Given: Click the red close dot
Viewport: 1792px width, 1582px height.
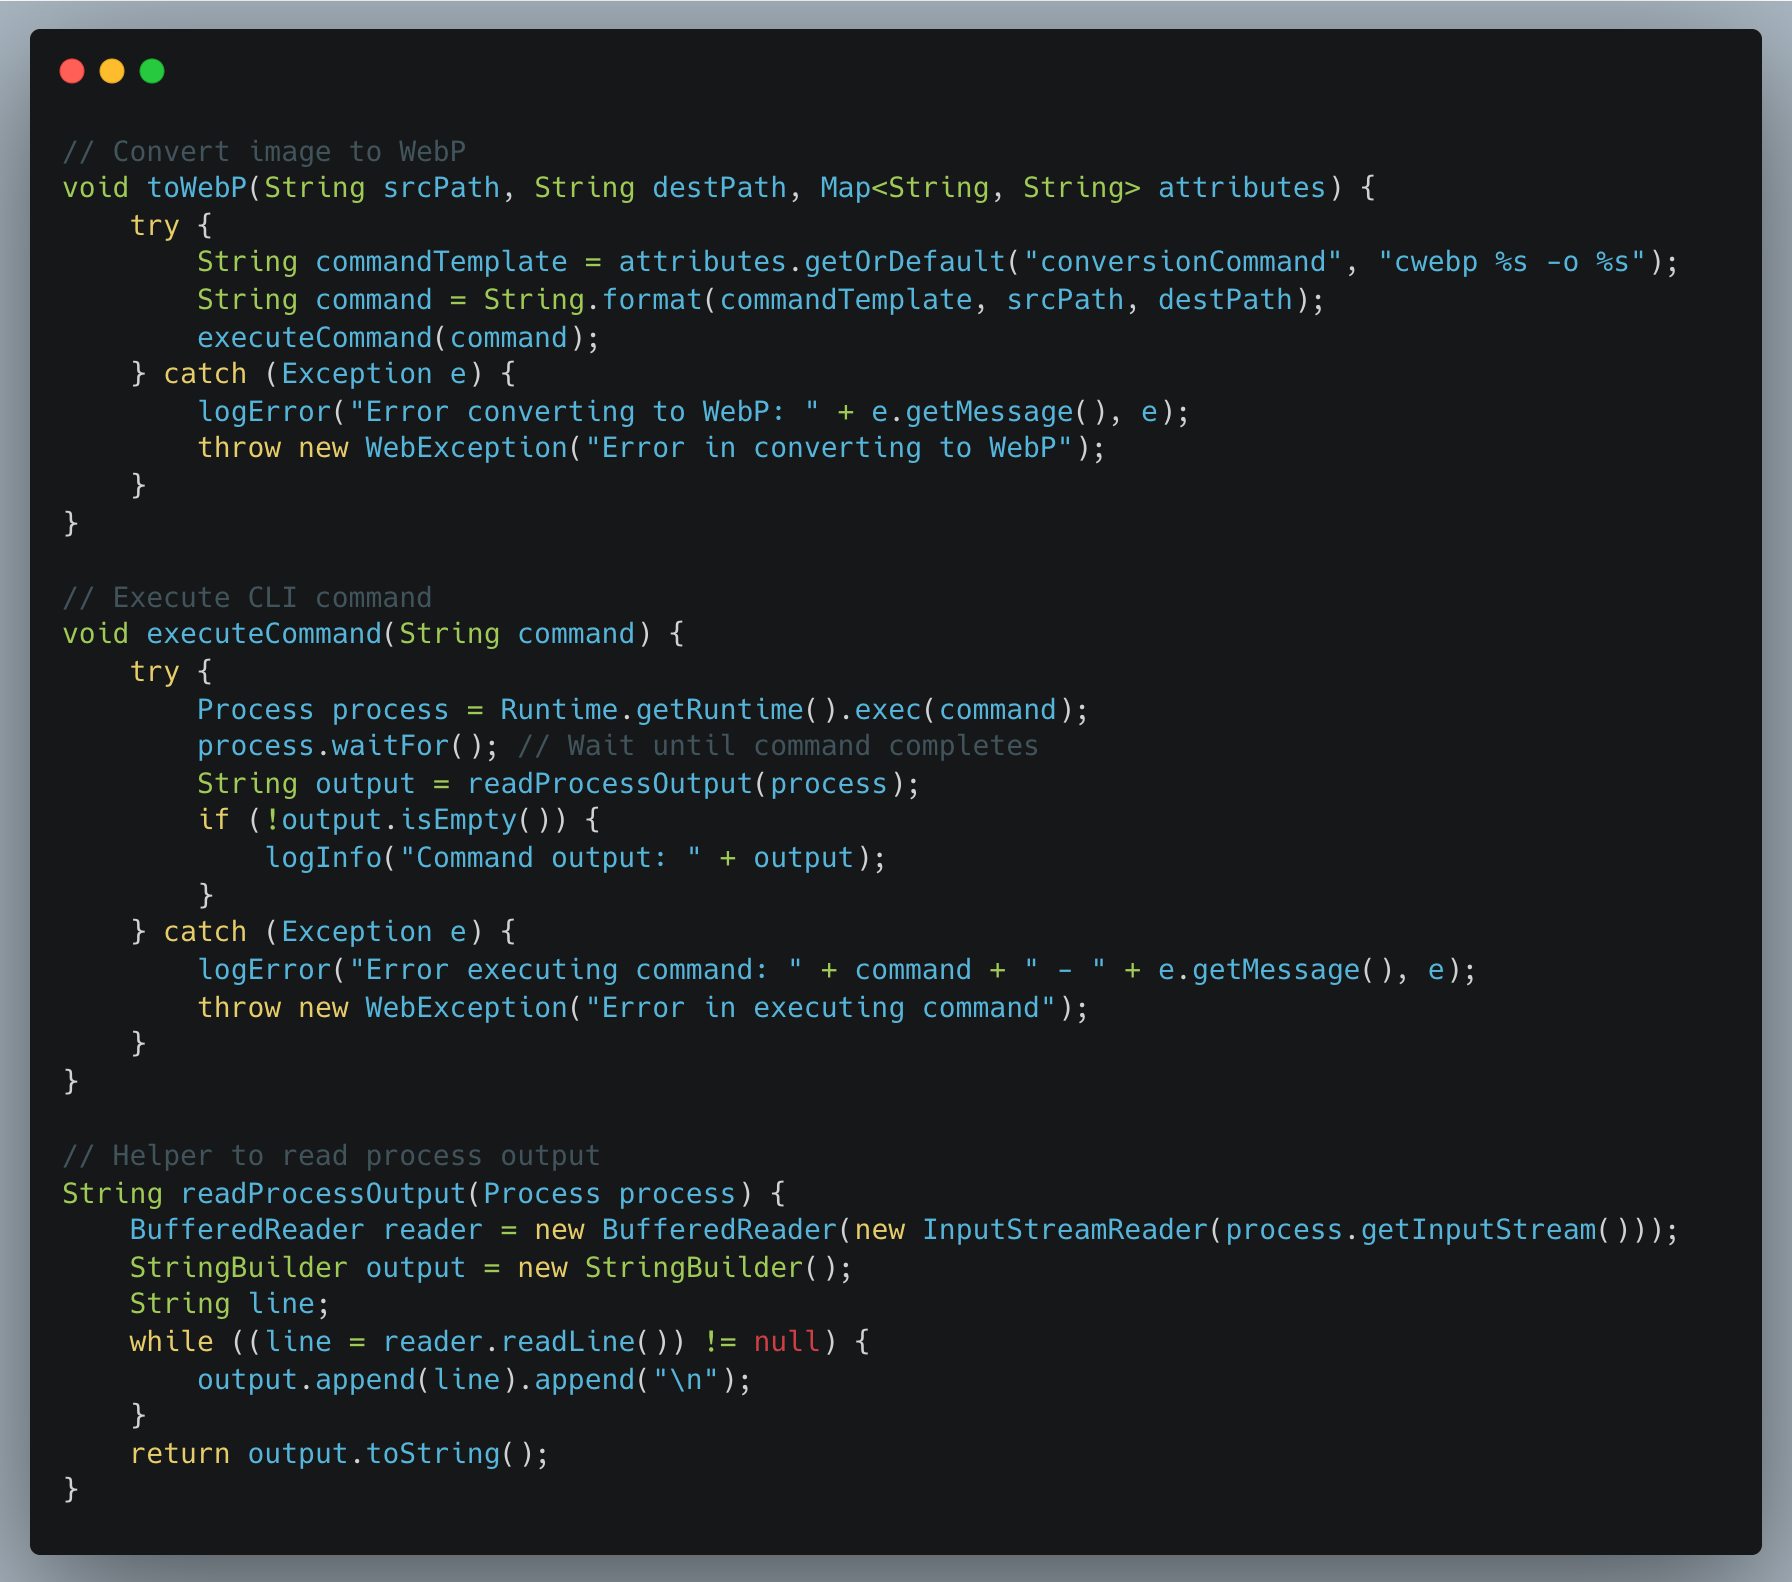Looking at the screenshot, I should (72, 71).
